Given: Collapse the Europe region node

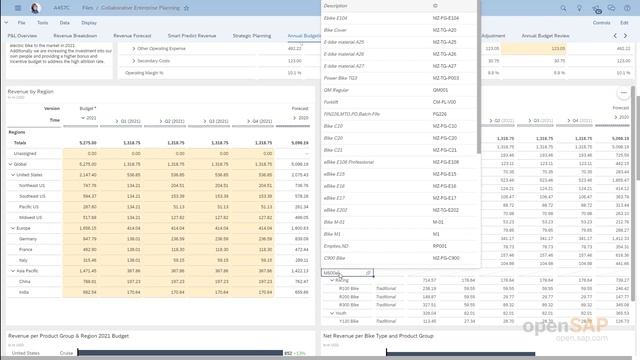Looking at the screenshot, I should coord(13,228).
